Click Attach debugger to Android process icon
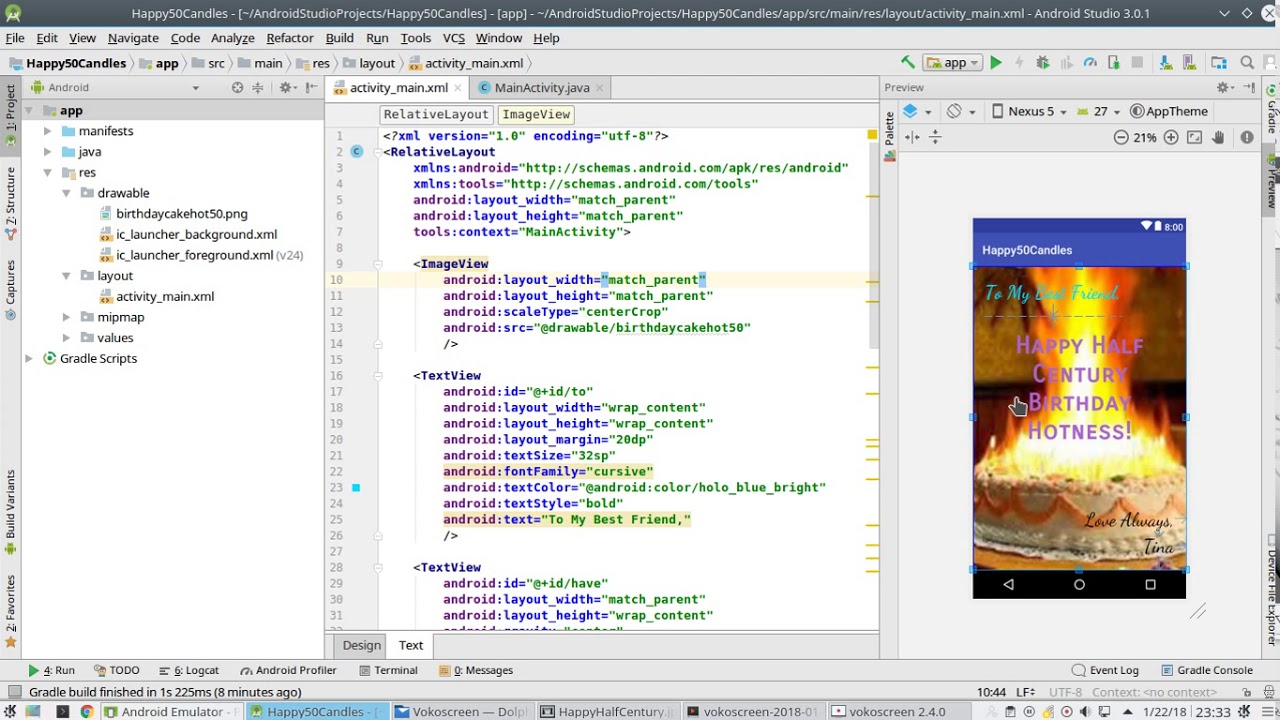 point(1113,62)
